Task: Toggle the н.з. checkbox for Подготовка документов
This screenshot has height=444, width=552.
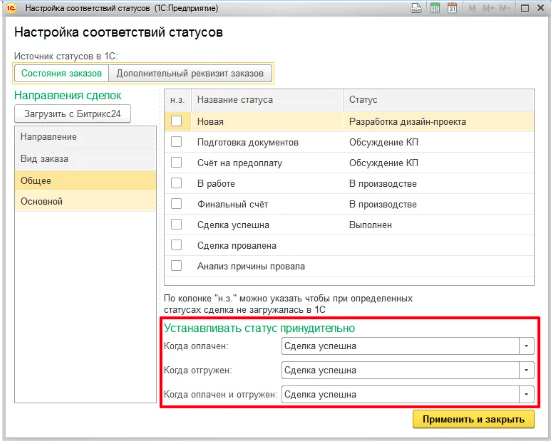Action: click(176, 142)
